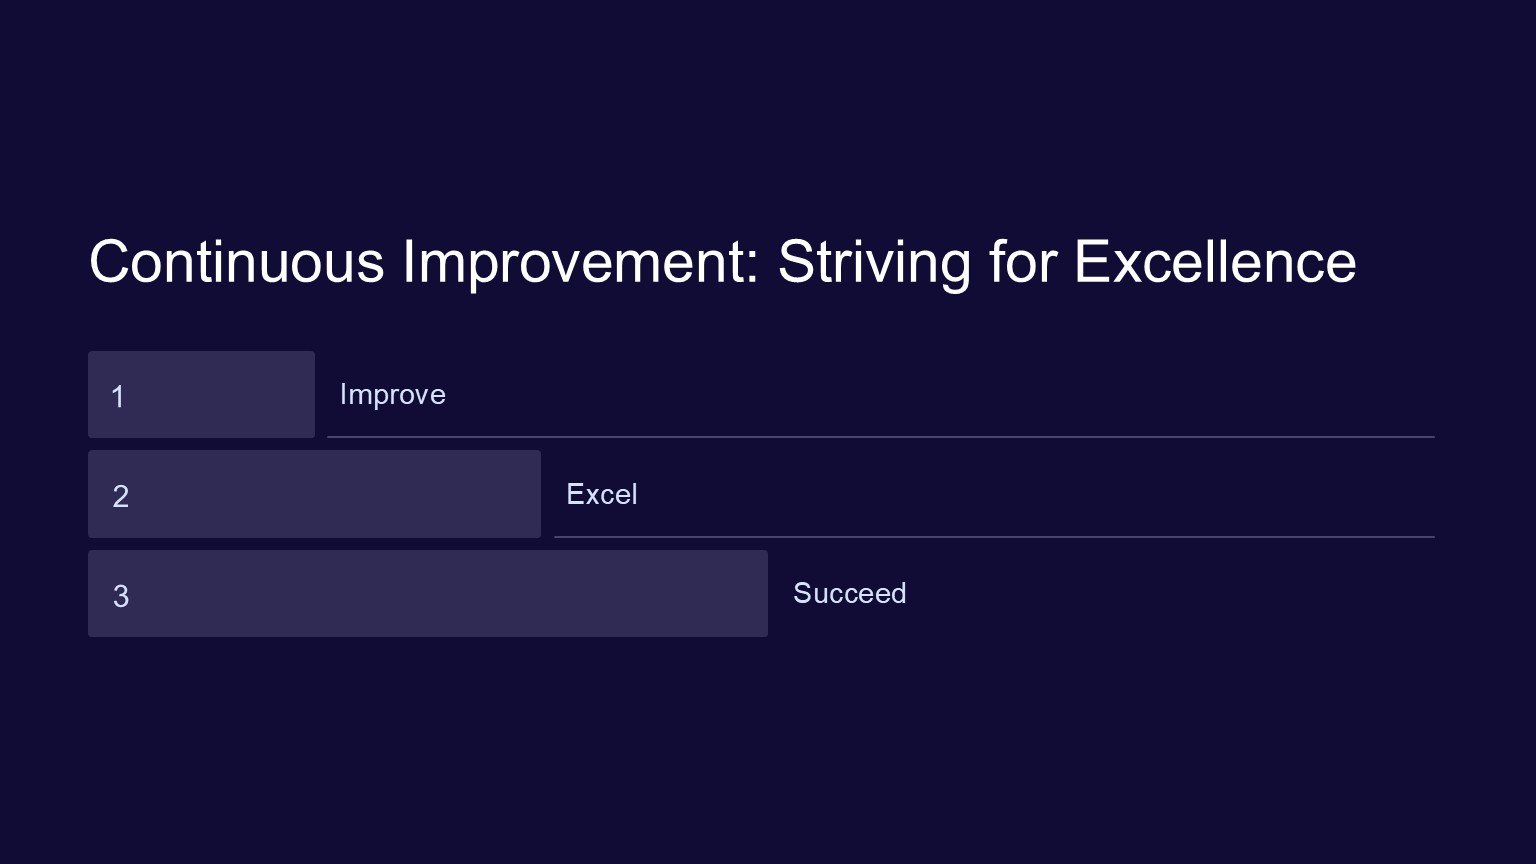This screenshot has height=864, width=1536.
Task: Click the slide title text
Action: [x=722, y=262]
